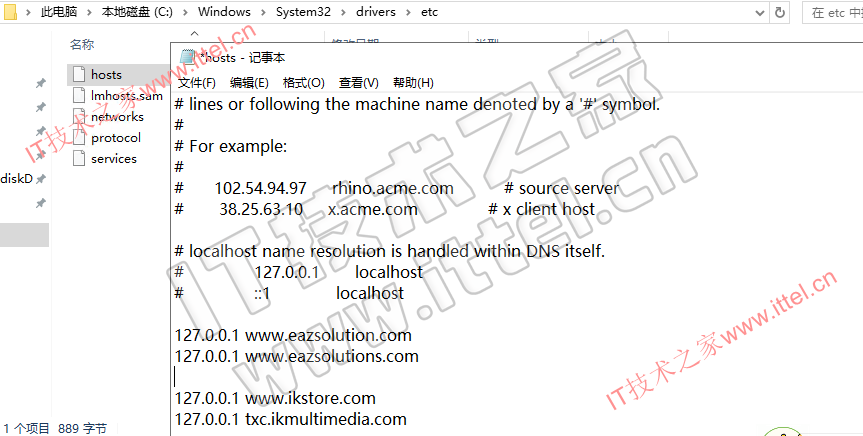The height and width of the screenshot is (436, 863).
Task: Select the protocol file
Action: click(x=116, y=138)
